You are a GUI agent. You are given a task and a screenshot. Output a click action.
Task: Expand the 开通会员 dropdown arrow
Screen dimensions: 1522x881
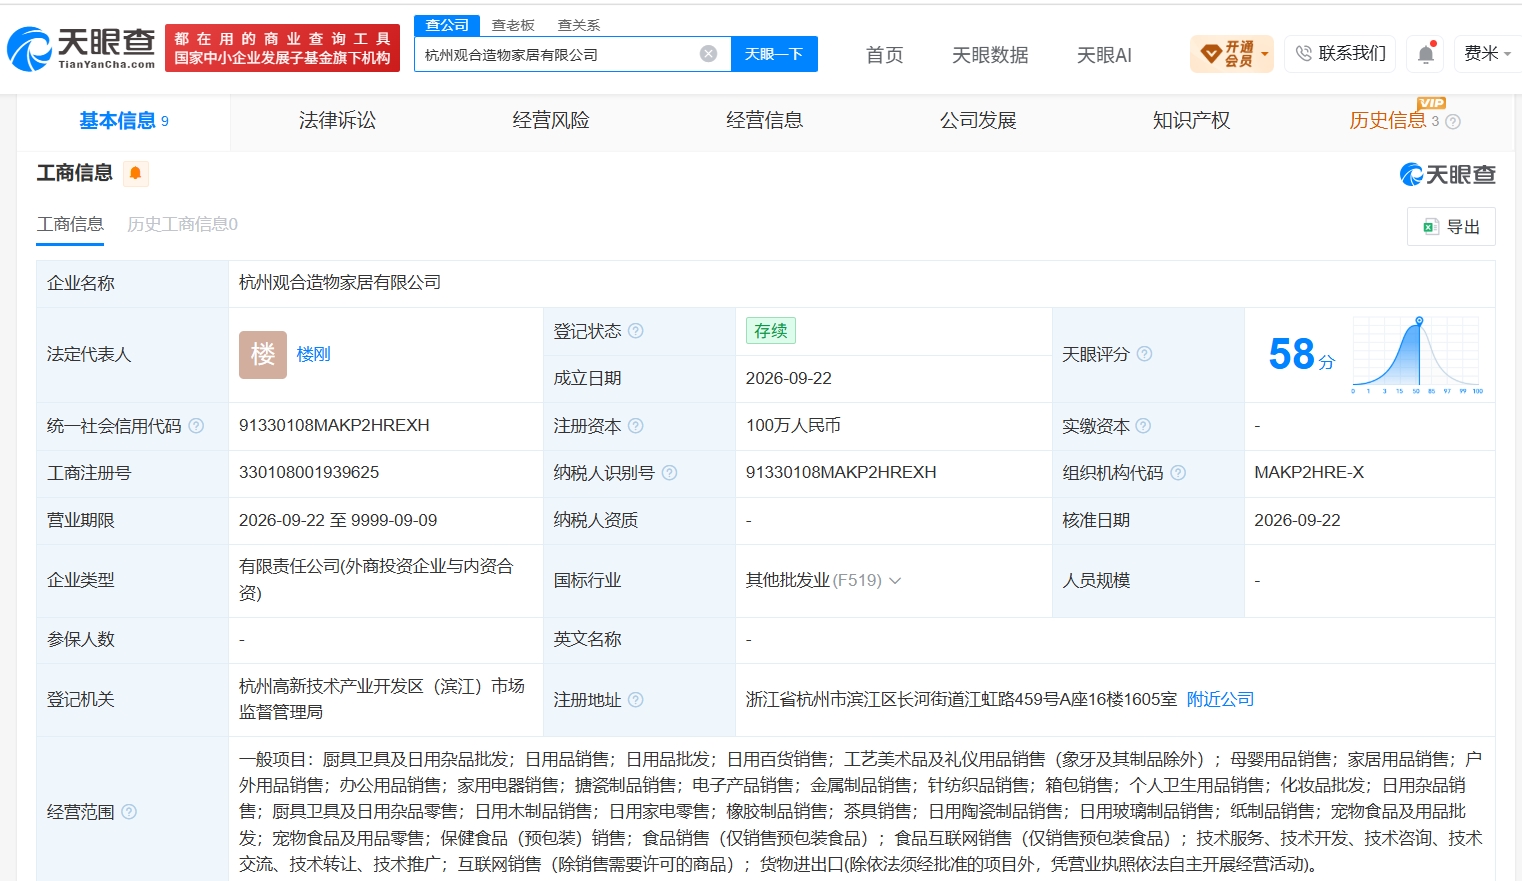[x=1265, y=54]
